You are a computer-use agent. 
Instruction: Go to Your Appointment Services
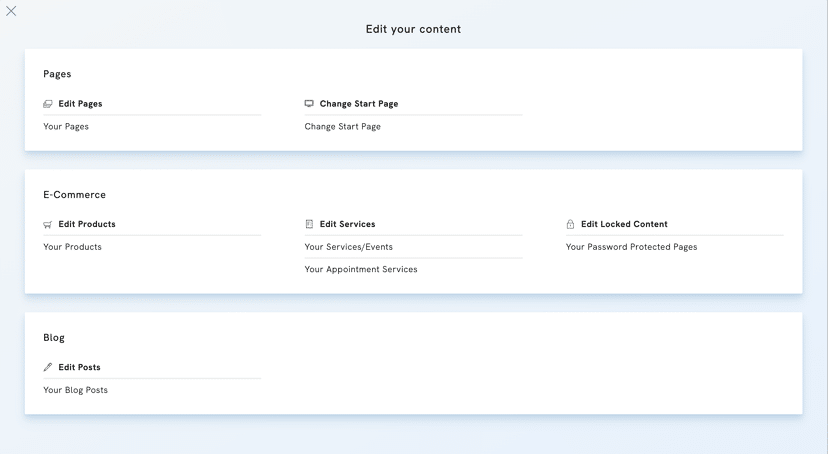point(360,269)
